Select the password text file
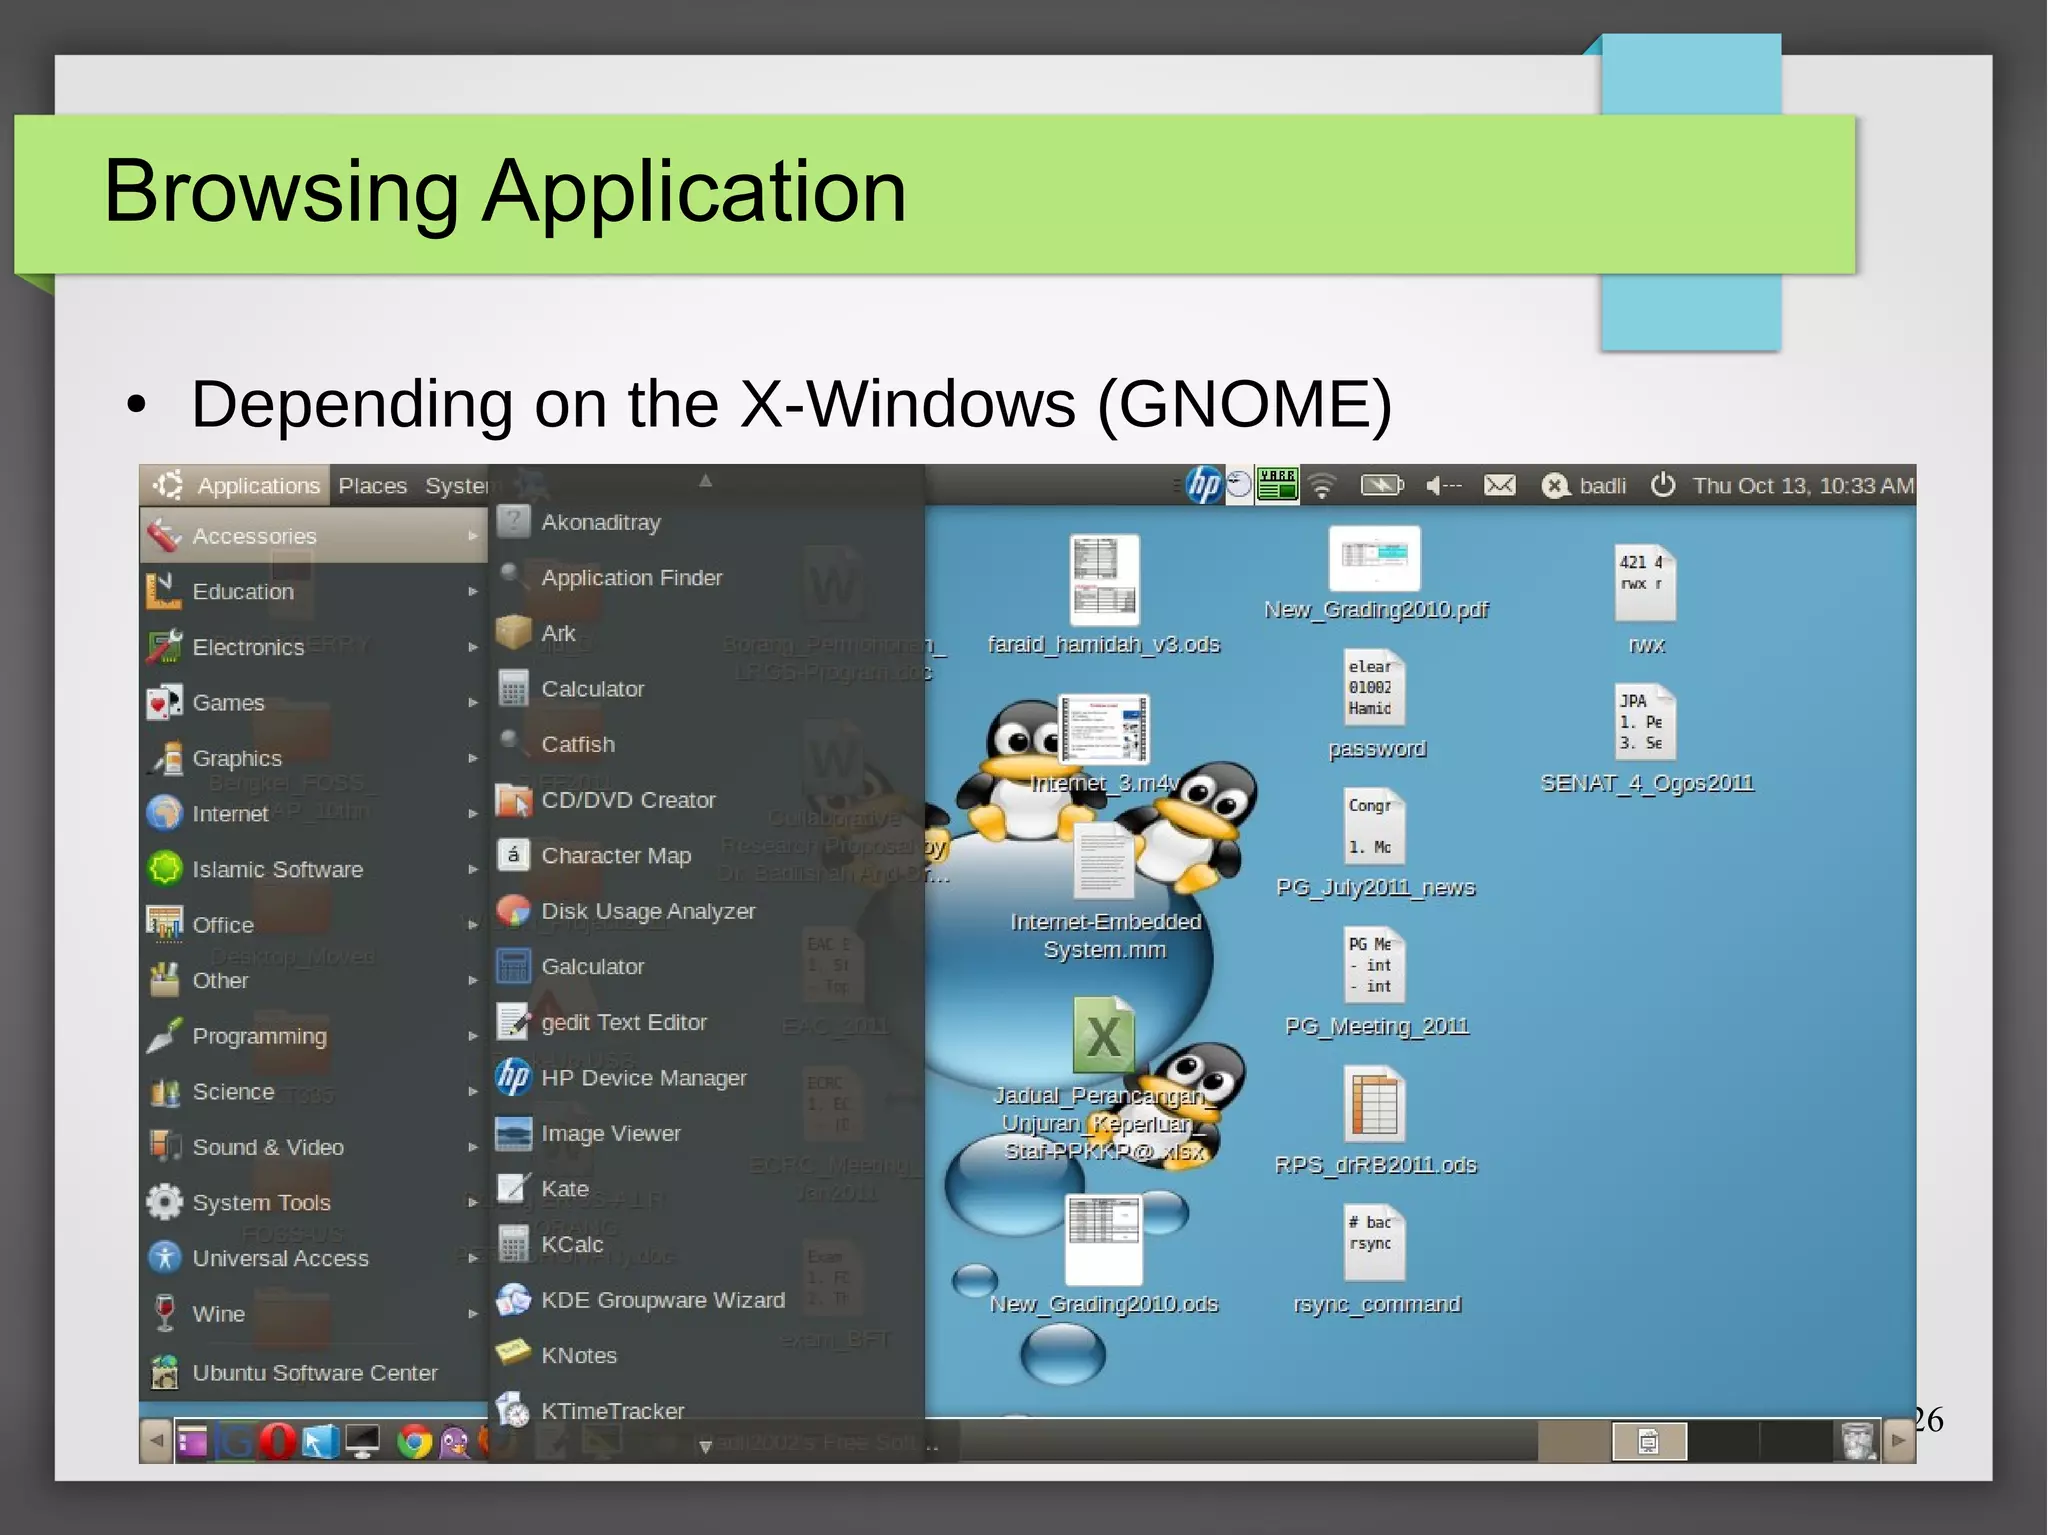 point(1376,704)
